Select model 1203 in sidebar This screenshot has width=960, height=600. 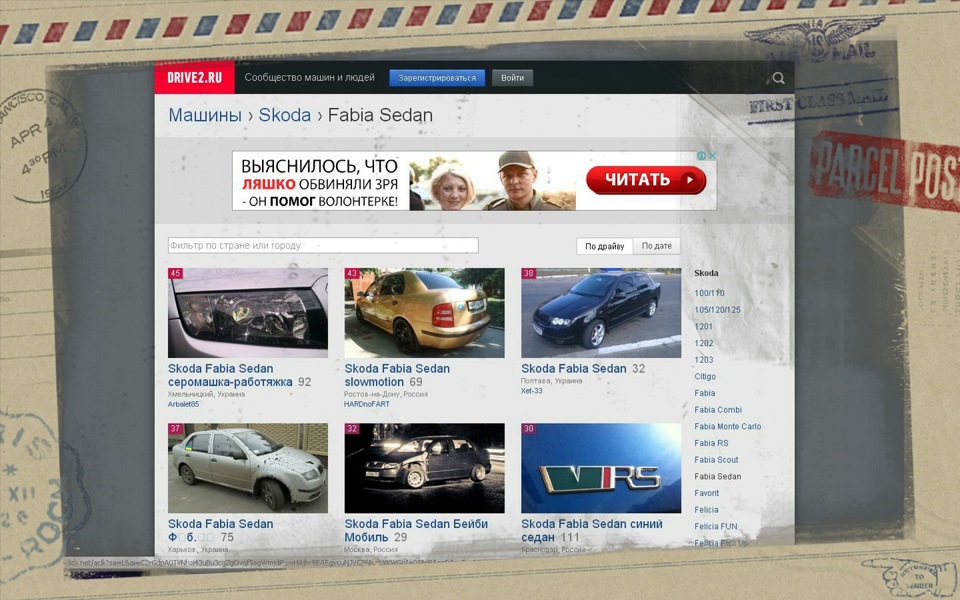coord(703,359)
